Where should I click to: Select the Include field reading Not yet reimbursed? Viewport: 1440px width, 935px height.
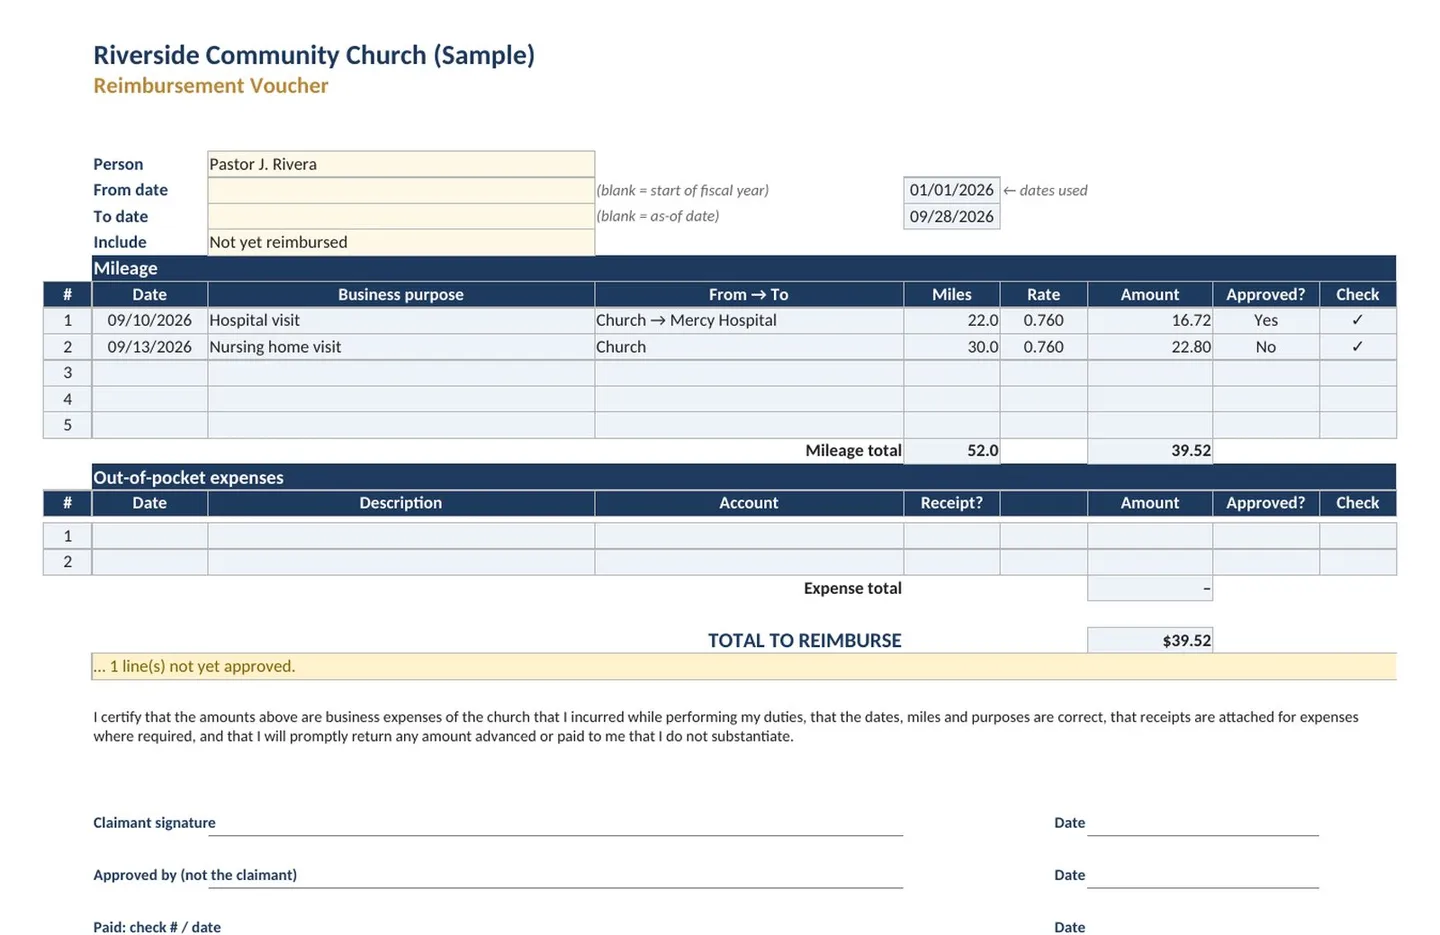click(x=401, y=242)
